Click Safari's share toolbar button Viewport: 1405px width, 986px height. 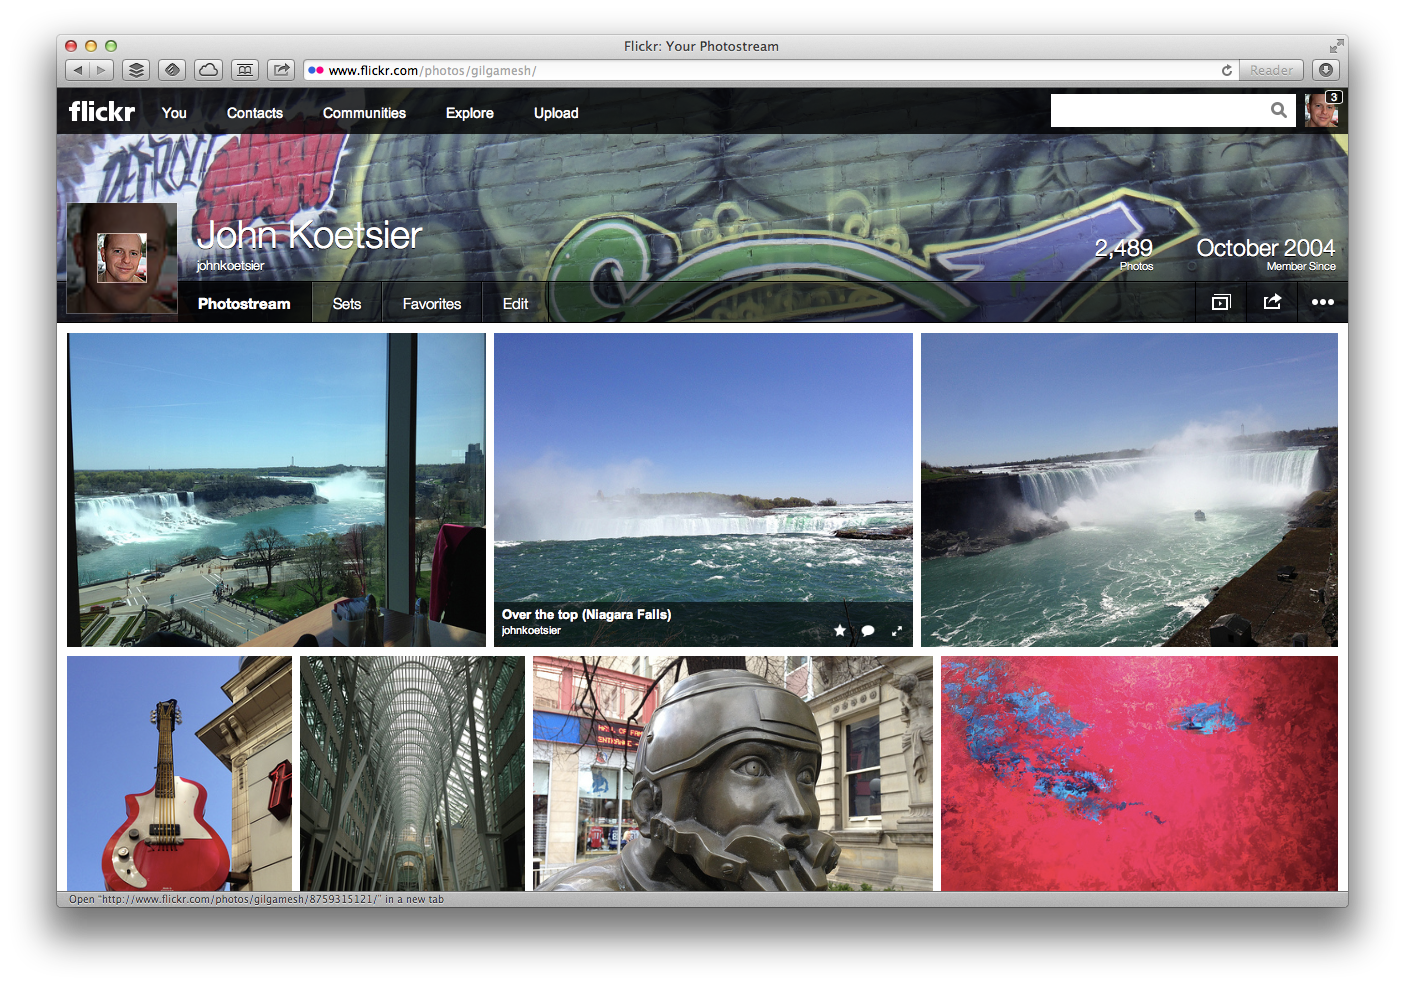281,70
